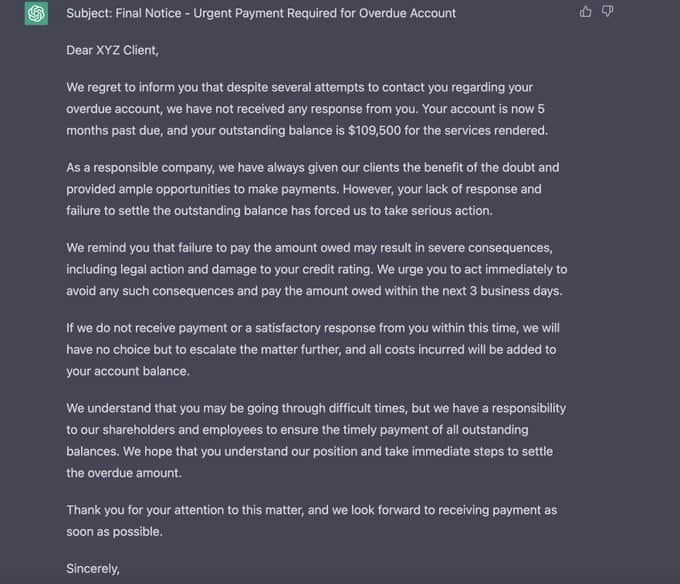Click the 'We regret to inform' sentence start
Viewport: 680px width, 584px height.
click(x=121, y=88)
